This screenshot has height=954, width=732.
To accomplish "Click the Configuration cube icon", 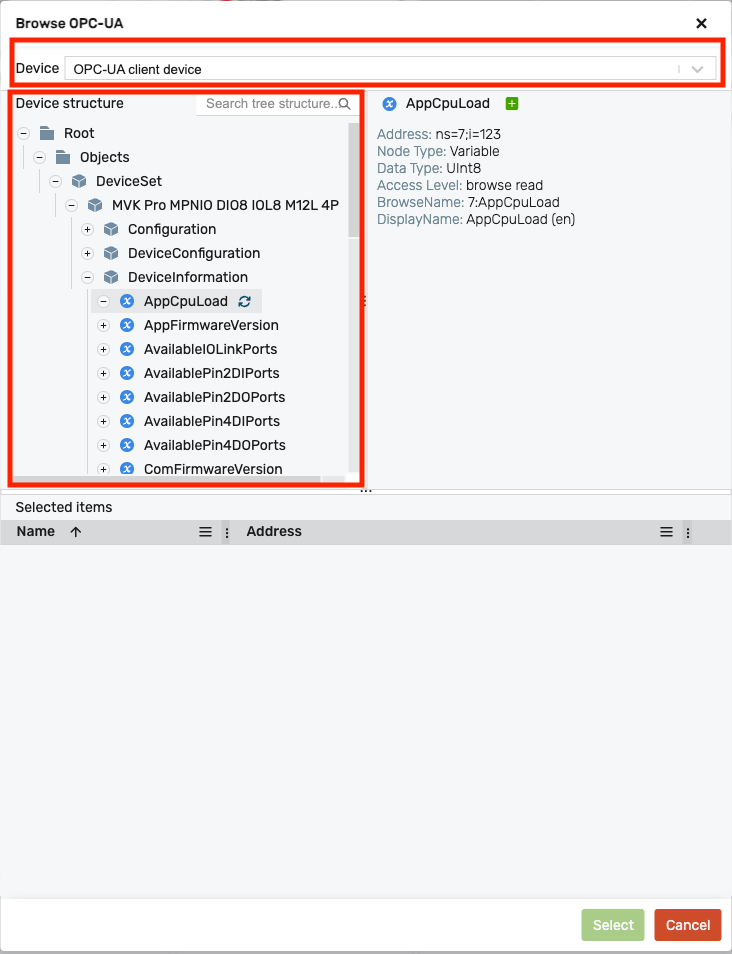I will click(111, 229).
